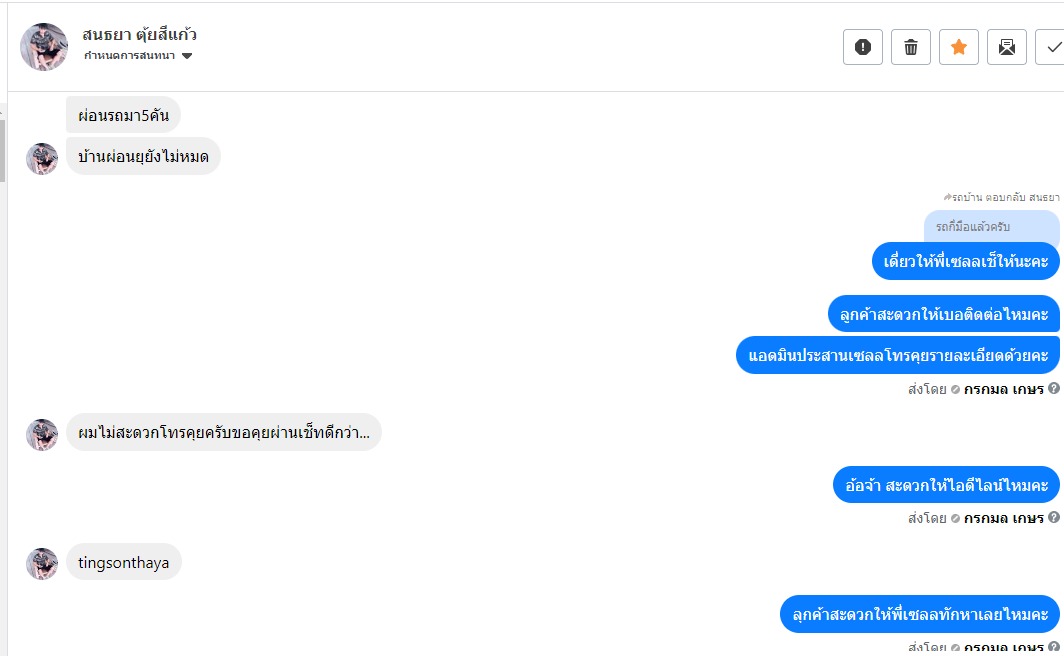Screen dimensions: 1064x656
Task: Toggle the orange star follow-up icon
Action: [959, 47]
